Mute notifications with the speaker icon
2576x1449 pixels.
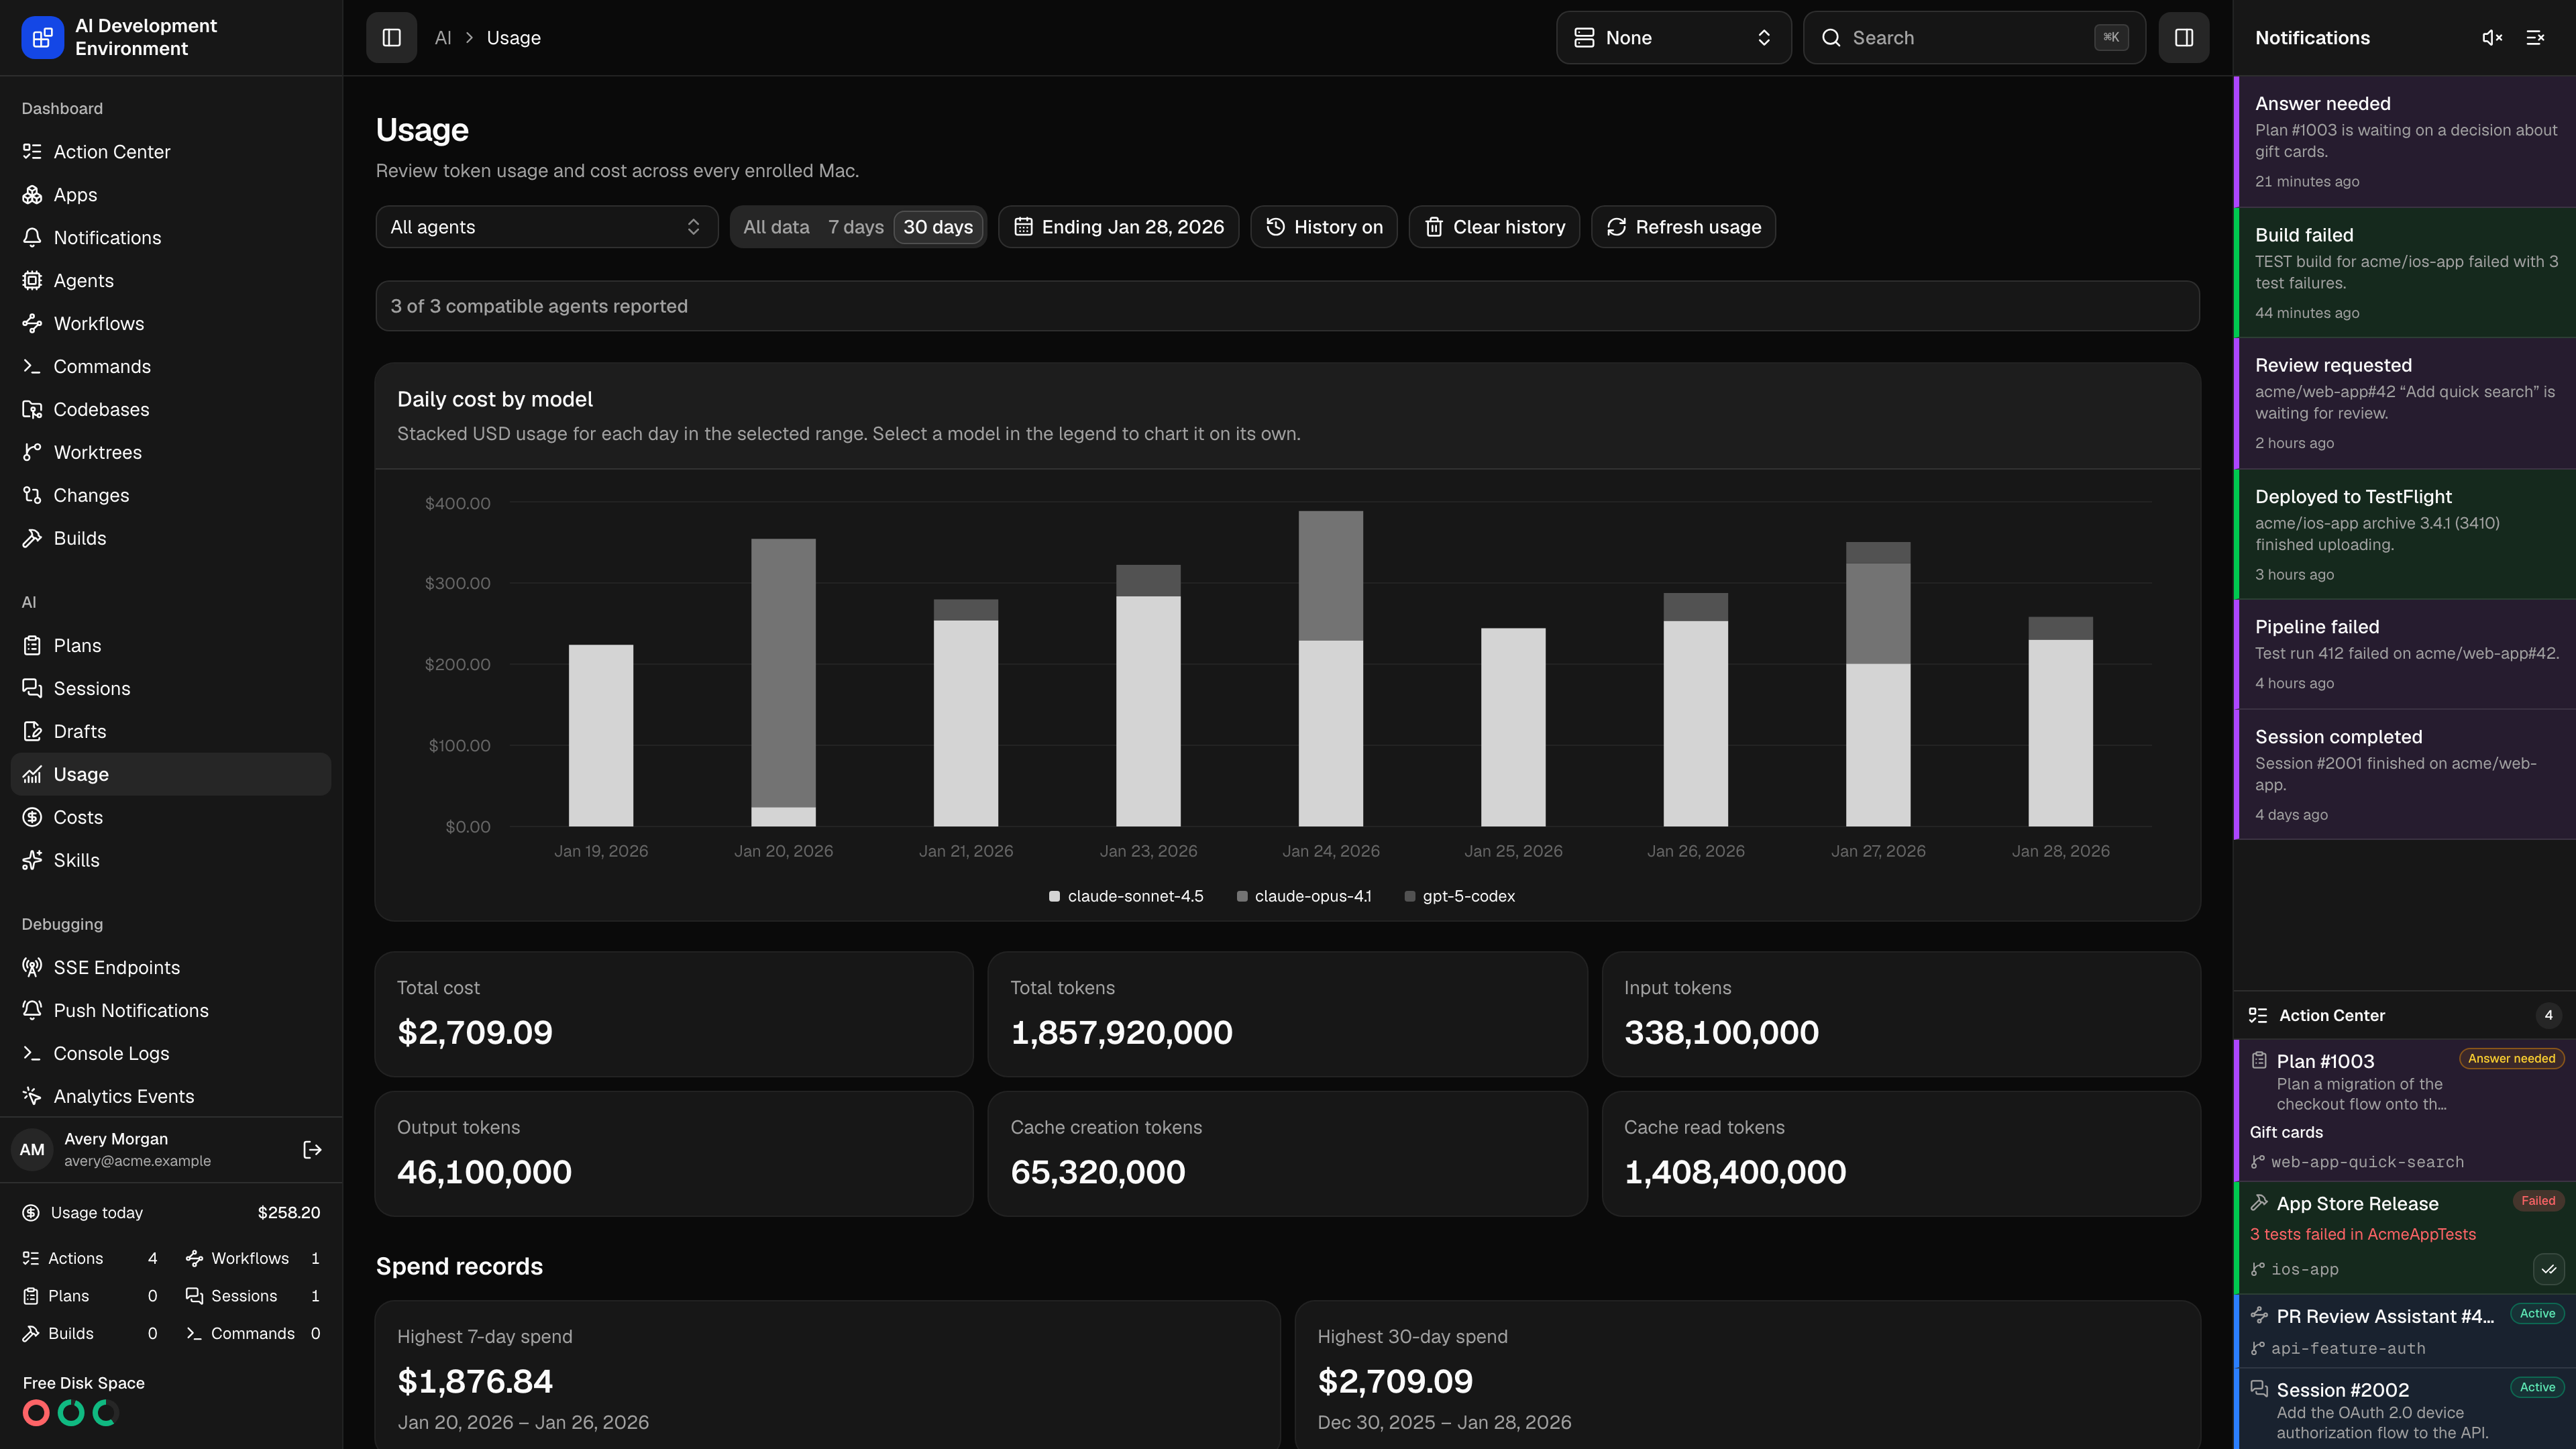click(x=2492, y=38)
